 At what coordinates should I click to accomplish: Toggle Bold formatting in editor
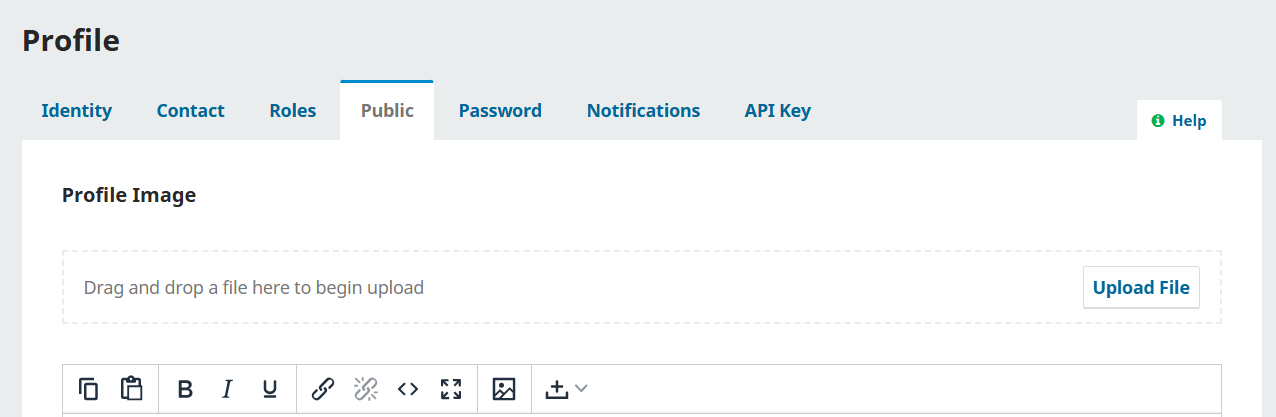tap(185, 389)
